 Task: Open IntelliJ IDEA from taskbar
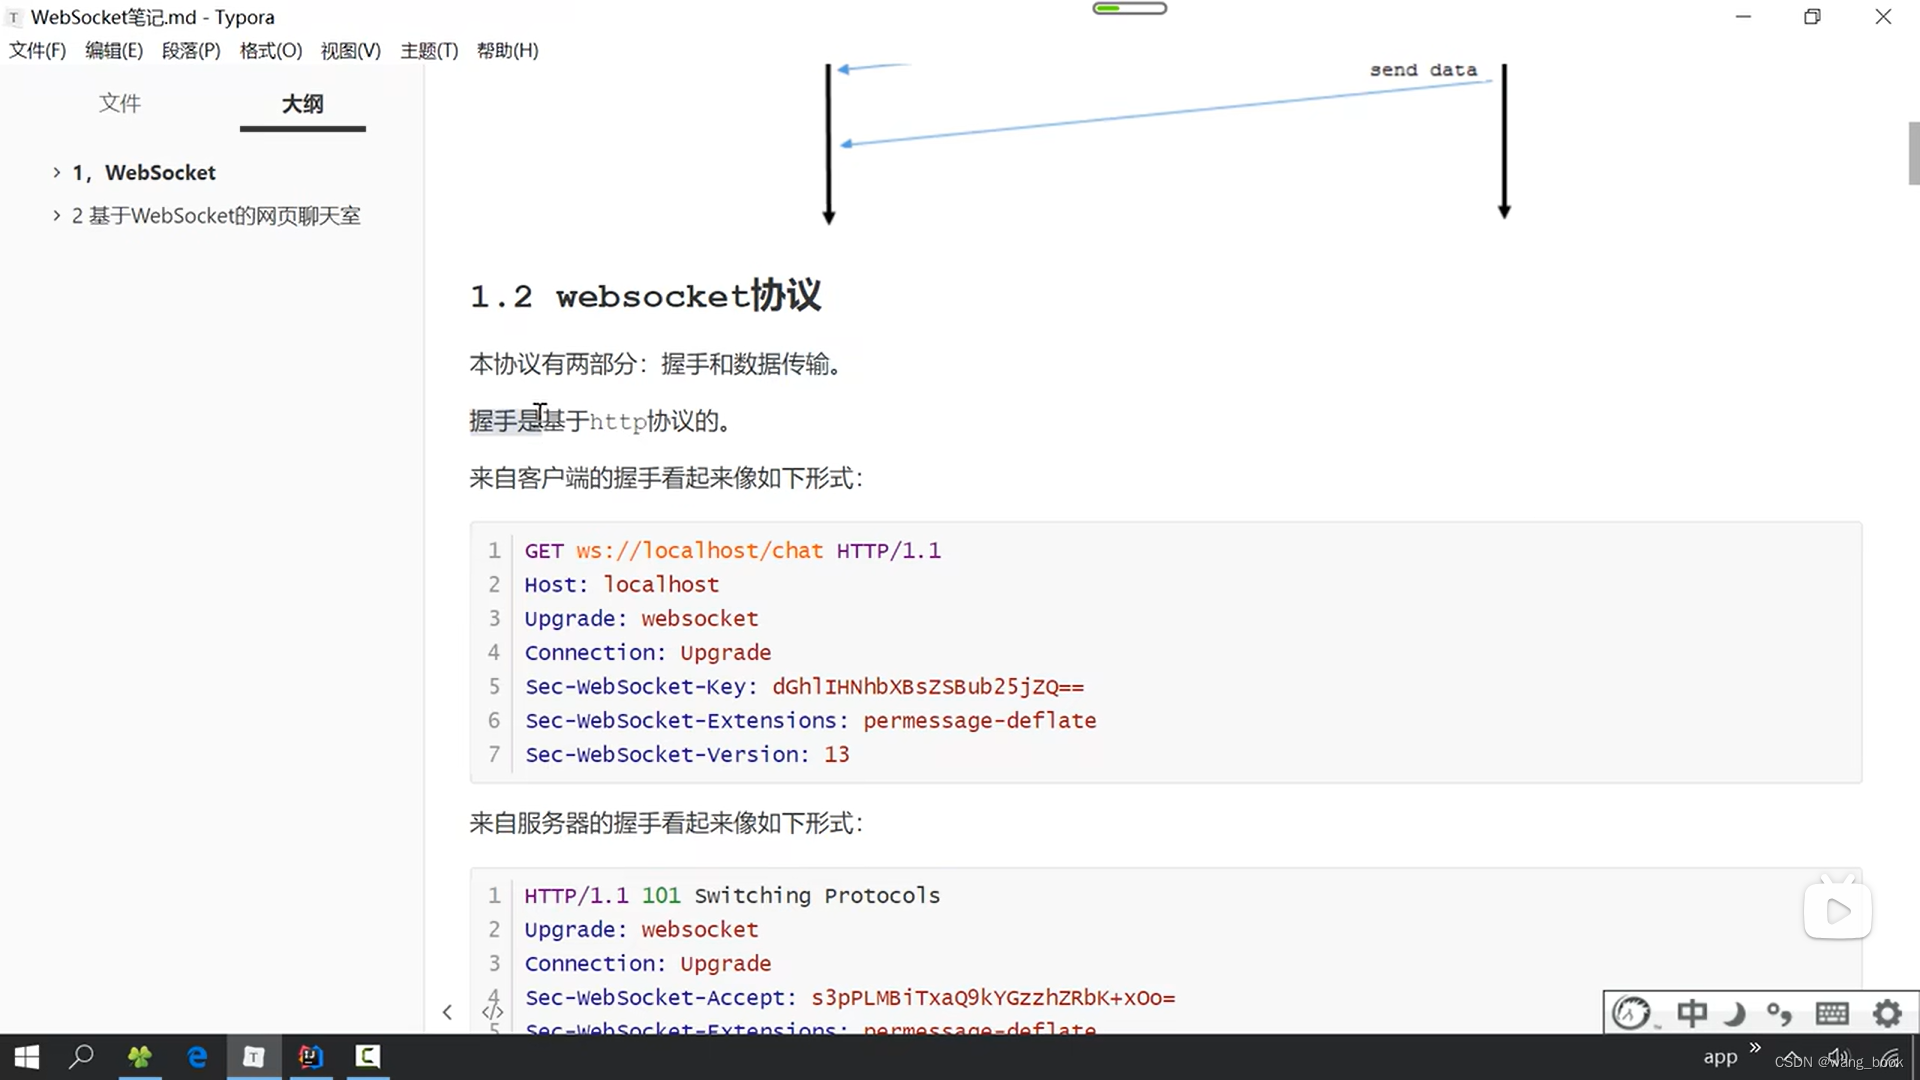coord(310,1056)
